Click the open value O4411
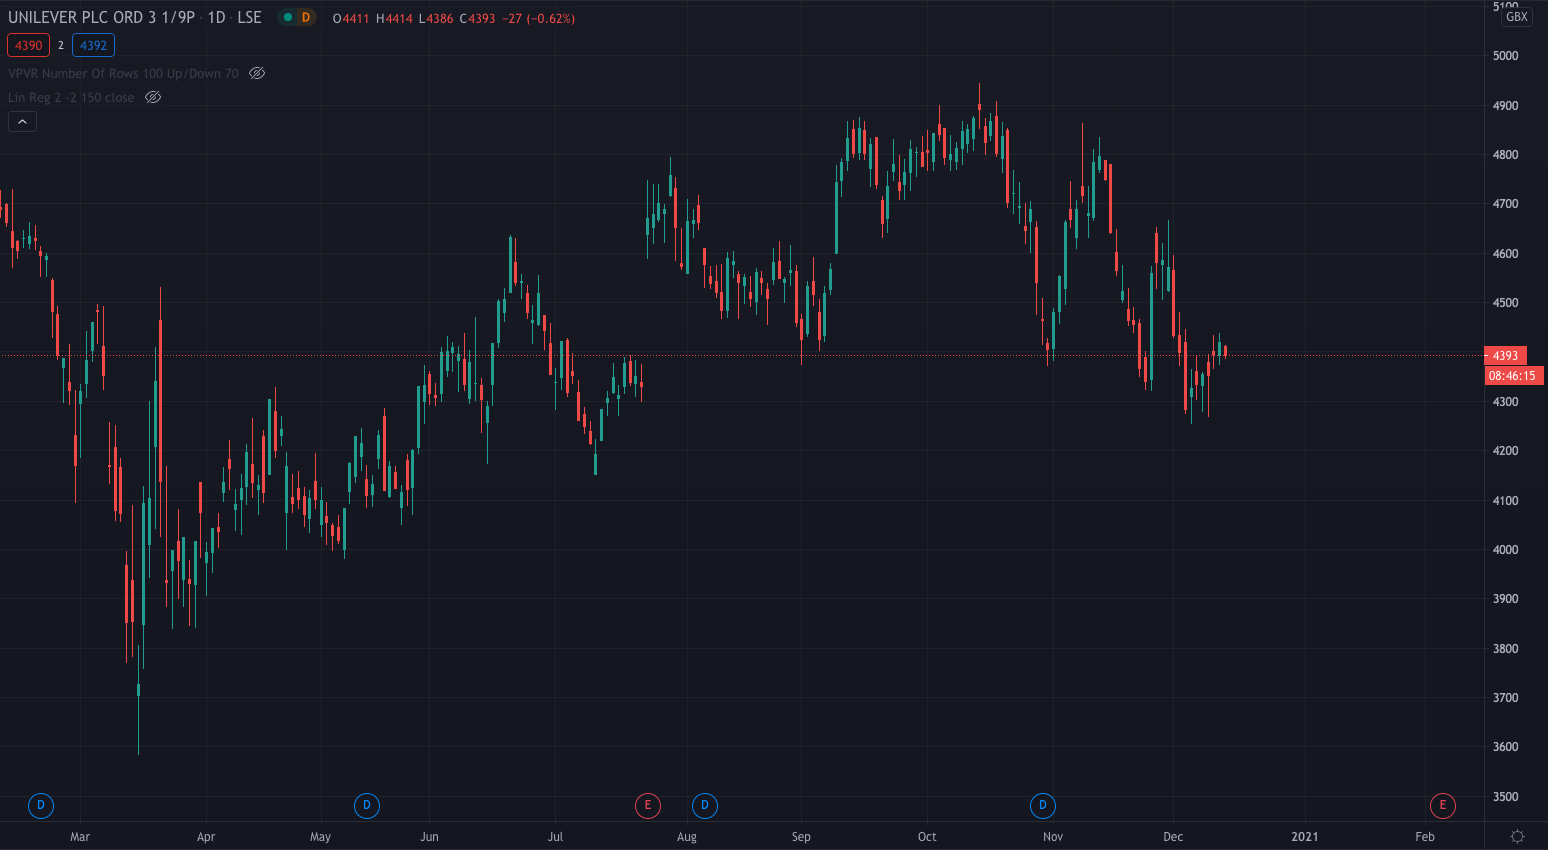This screenshot has height=850, width=1548. (351, 18)
